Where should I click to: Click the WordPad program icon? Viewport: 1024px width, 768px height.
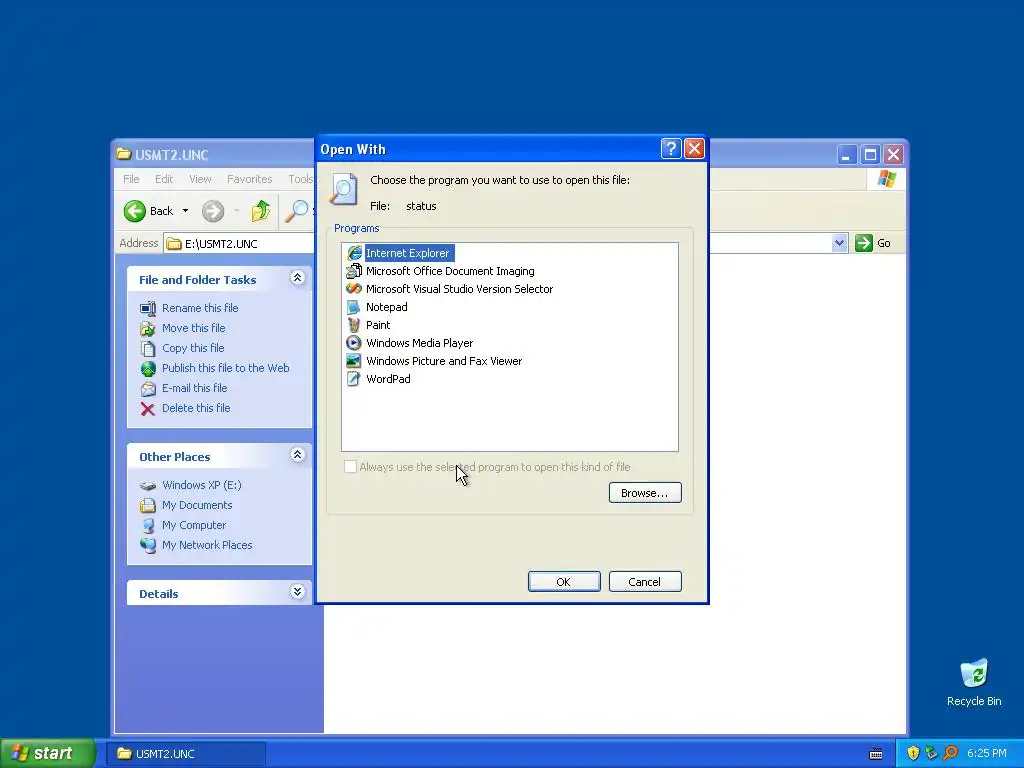point(354,379)
